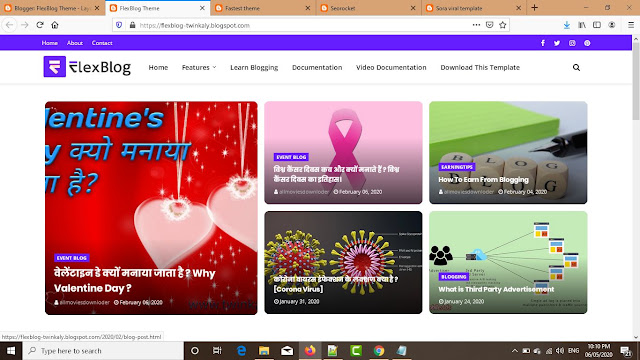The image size is (640, 360).
Task: Click EARNINGTIPS category label
Action: click(457, 167)
